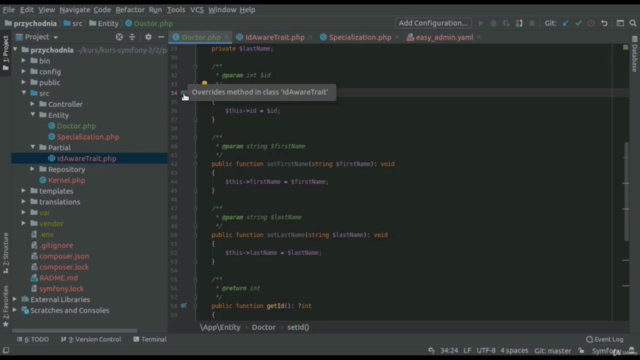Click the yellow intention bulb icon

point(204,84)
